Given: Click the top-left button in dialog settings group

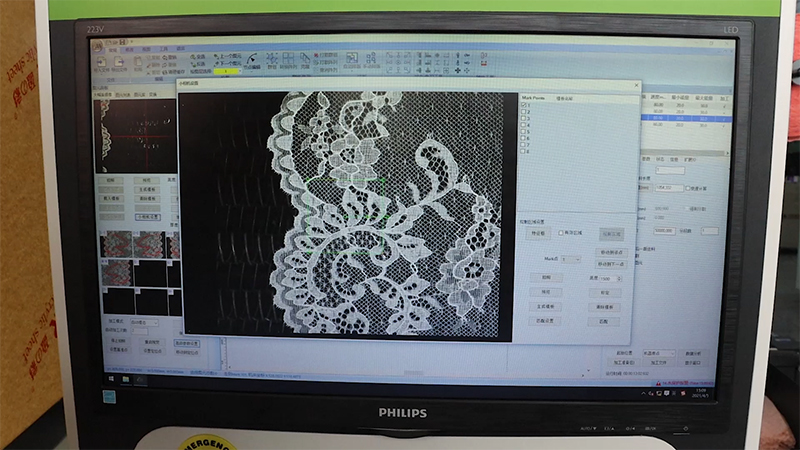Looking at the screenshot, I should [537, 232].
